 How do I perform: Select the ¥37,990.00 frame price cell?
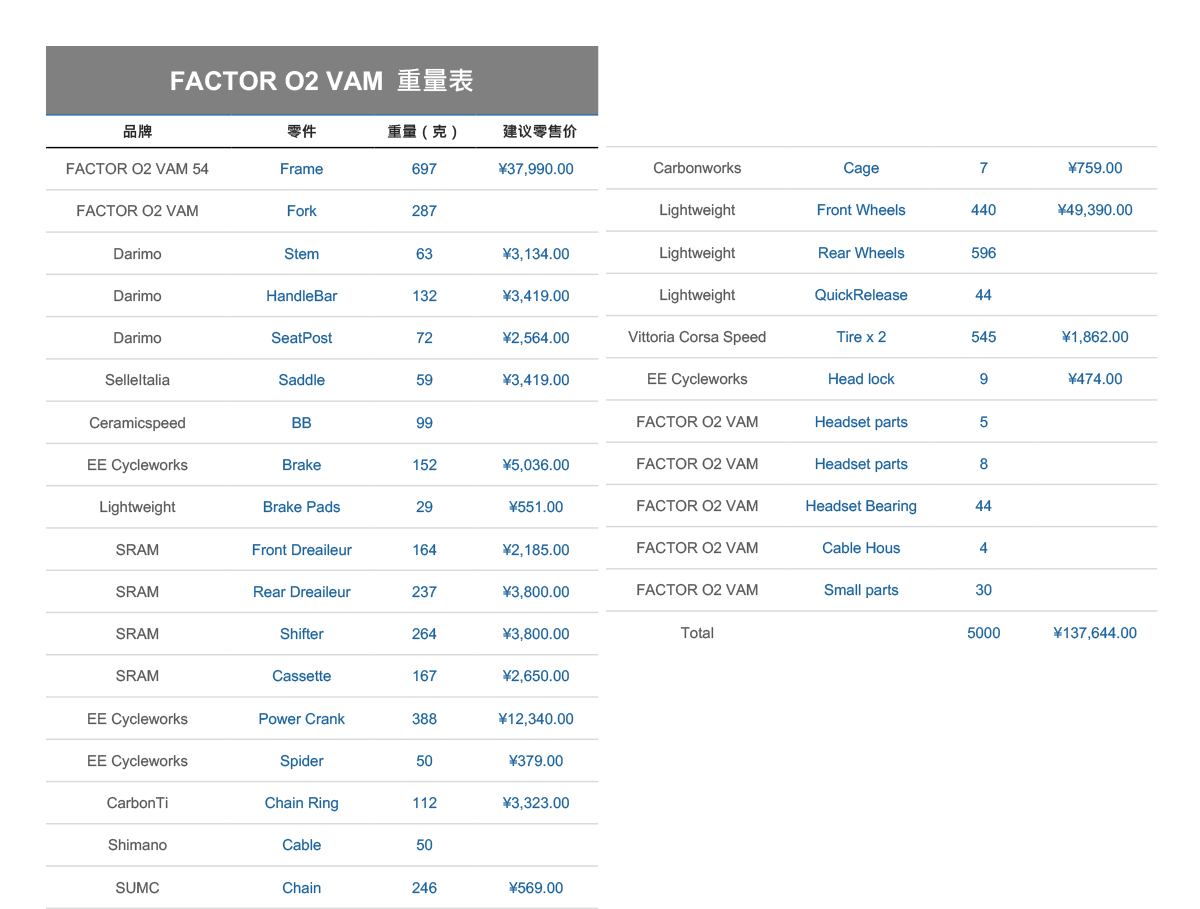(536, 169)
